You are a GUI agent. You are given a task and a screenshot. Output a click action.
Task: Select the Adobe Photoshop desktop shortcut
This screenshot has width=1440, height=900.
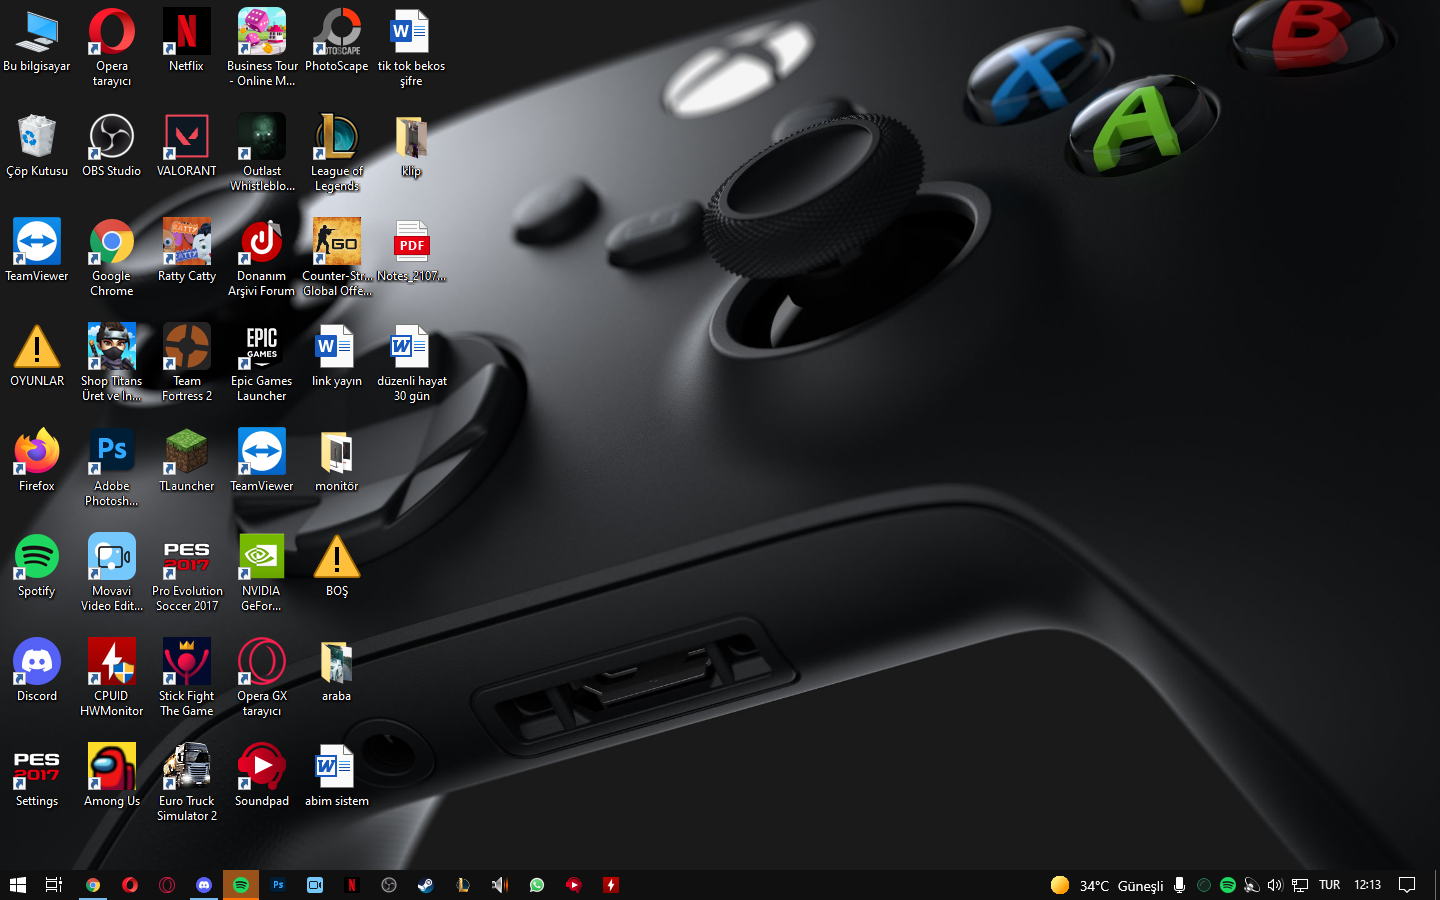pyautogui.click(x=112, y=468)
